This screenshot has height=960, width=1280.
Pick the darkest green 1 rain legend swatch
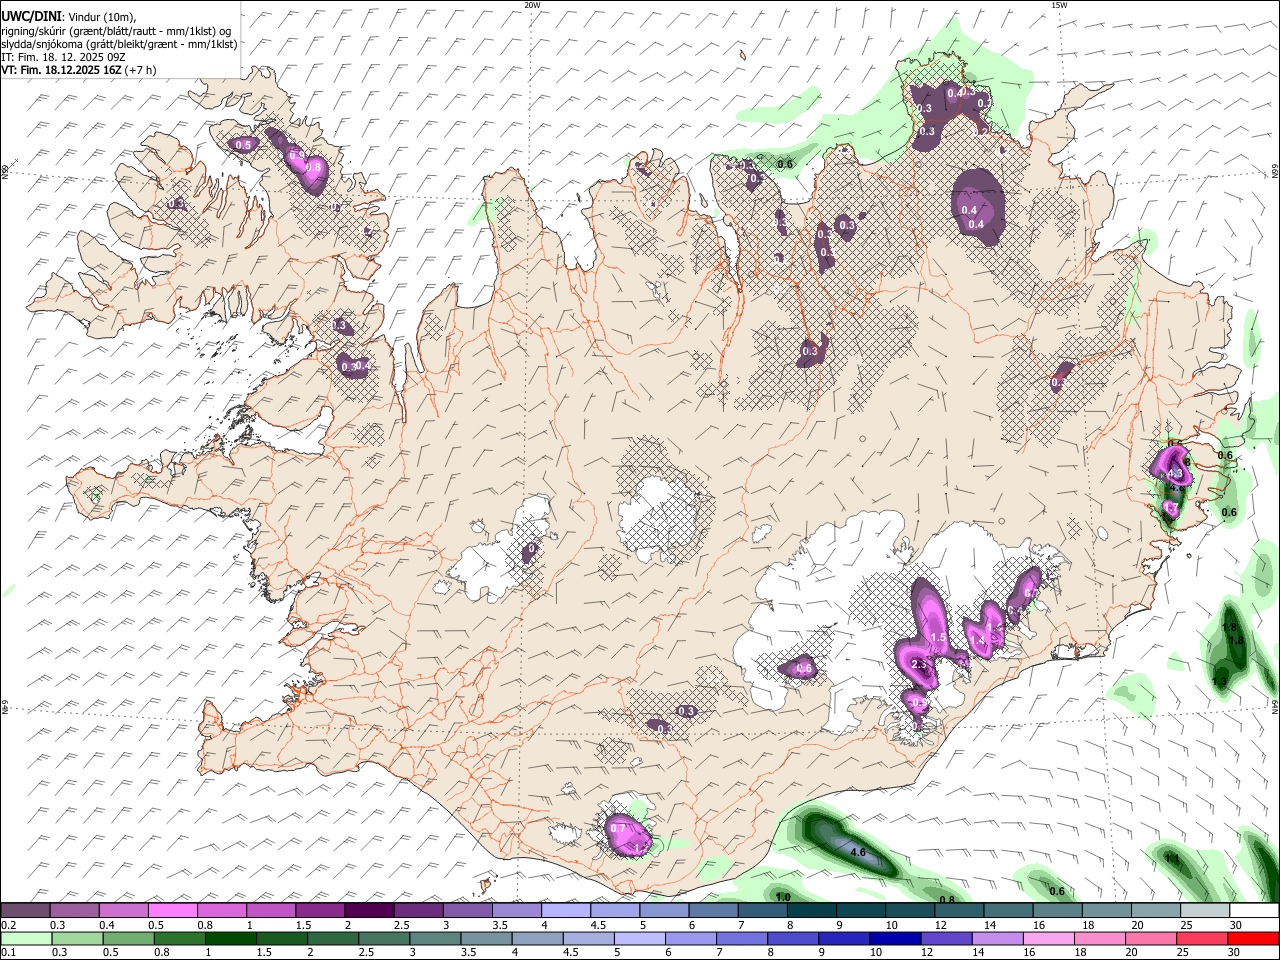click(230, 939)
